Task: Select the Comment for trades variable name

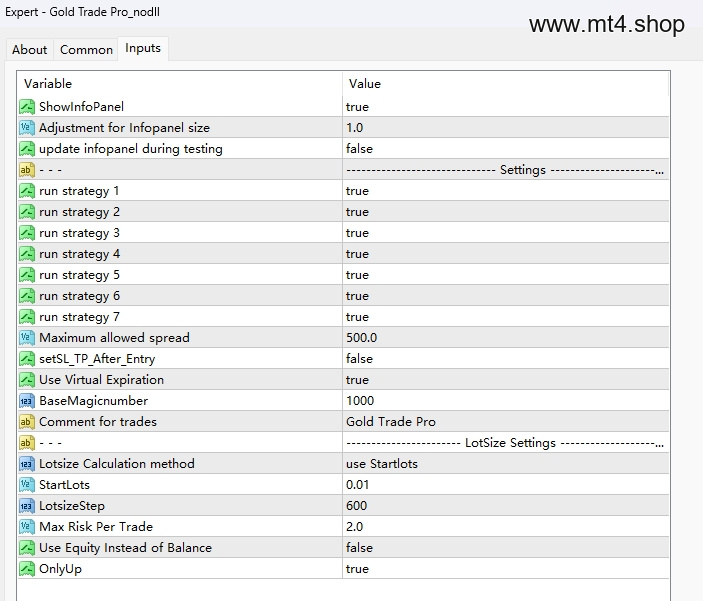Action: click(98, 422)
